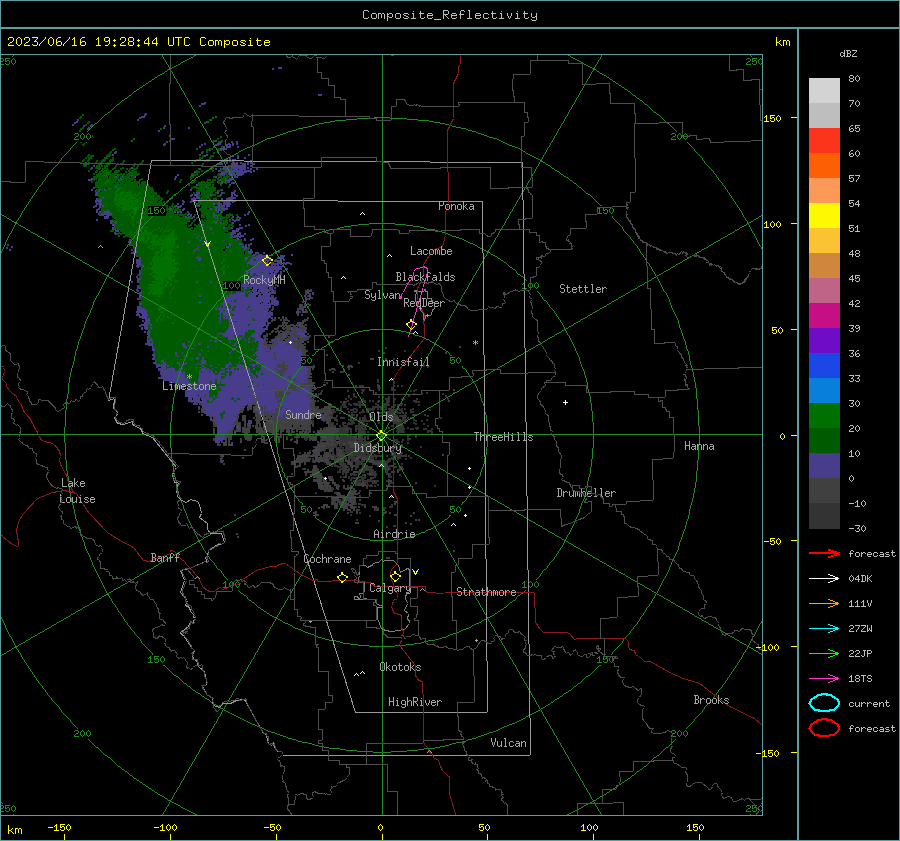Click the Blackfalds city label

pyautogui.click(x=425, y=277)
